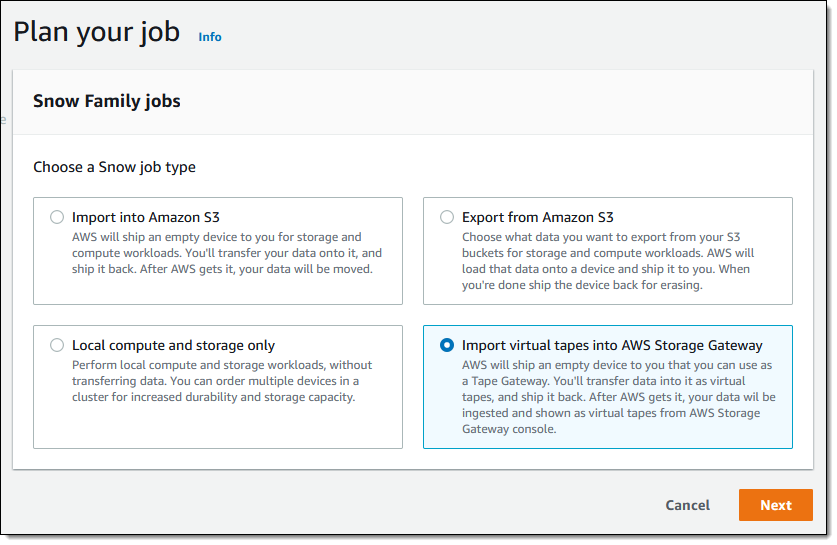This screenshot has width=837, height=545.
Task: Select the Export from Amazon S3 radio button
Action: coord(447,217)
